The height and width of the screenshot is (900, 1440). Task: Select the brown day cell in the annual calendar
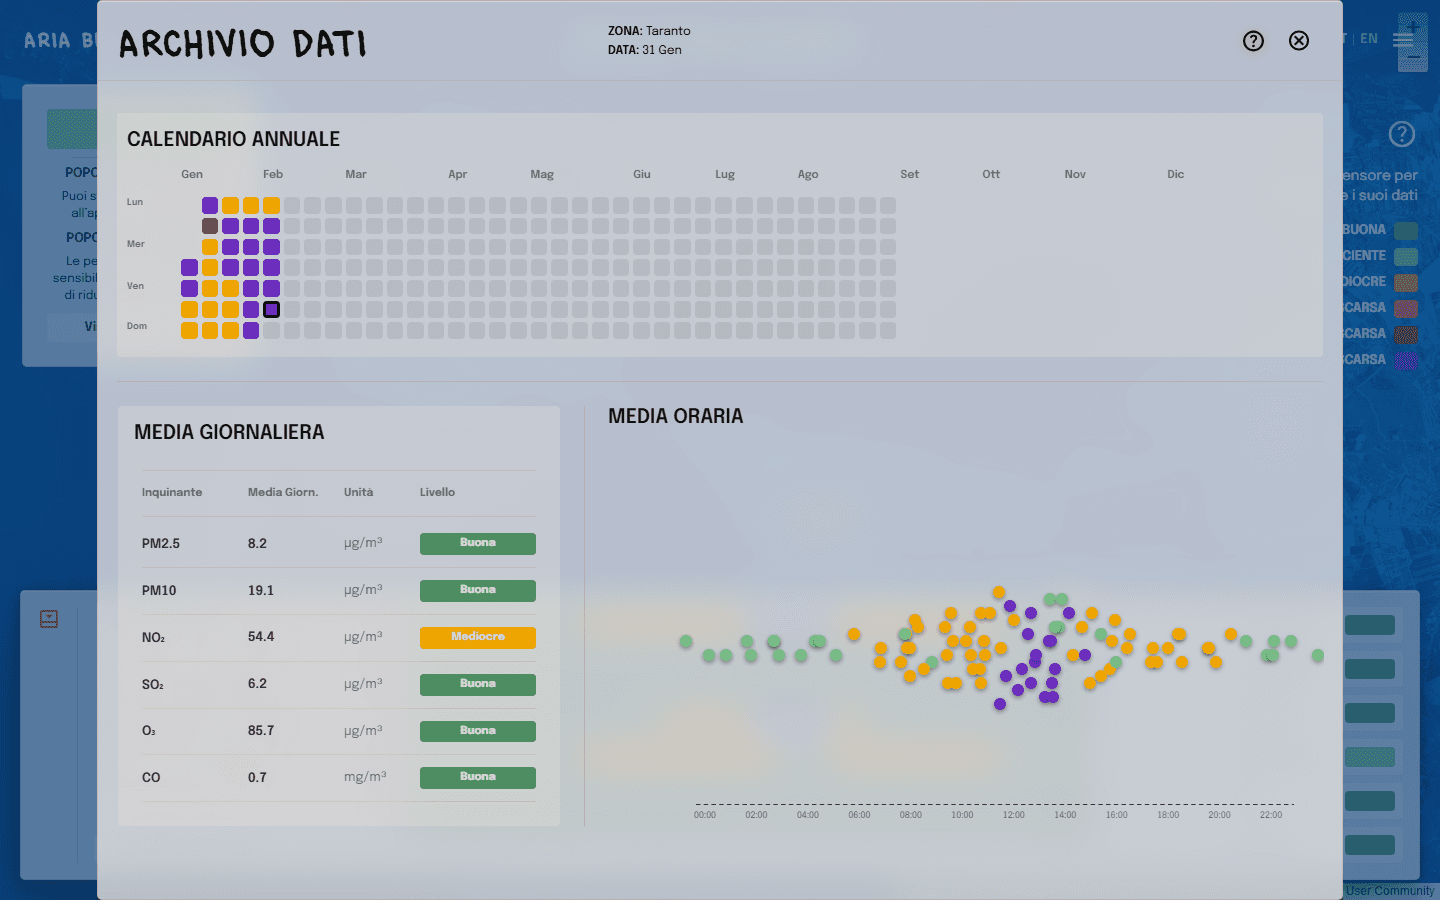point(210,226)
